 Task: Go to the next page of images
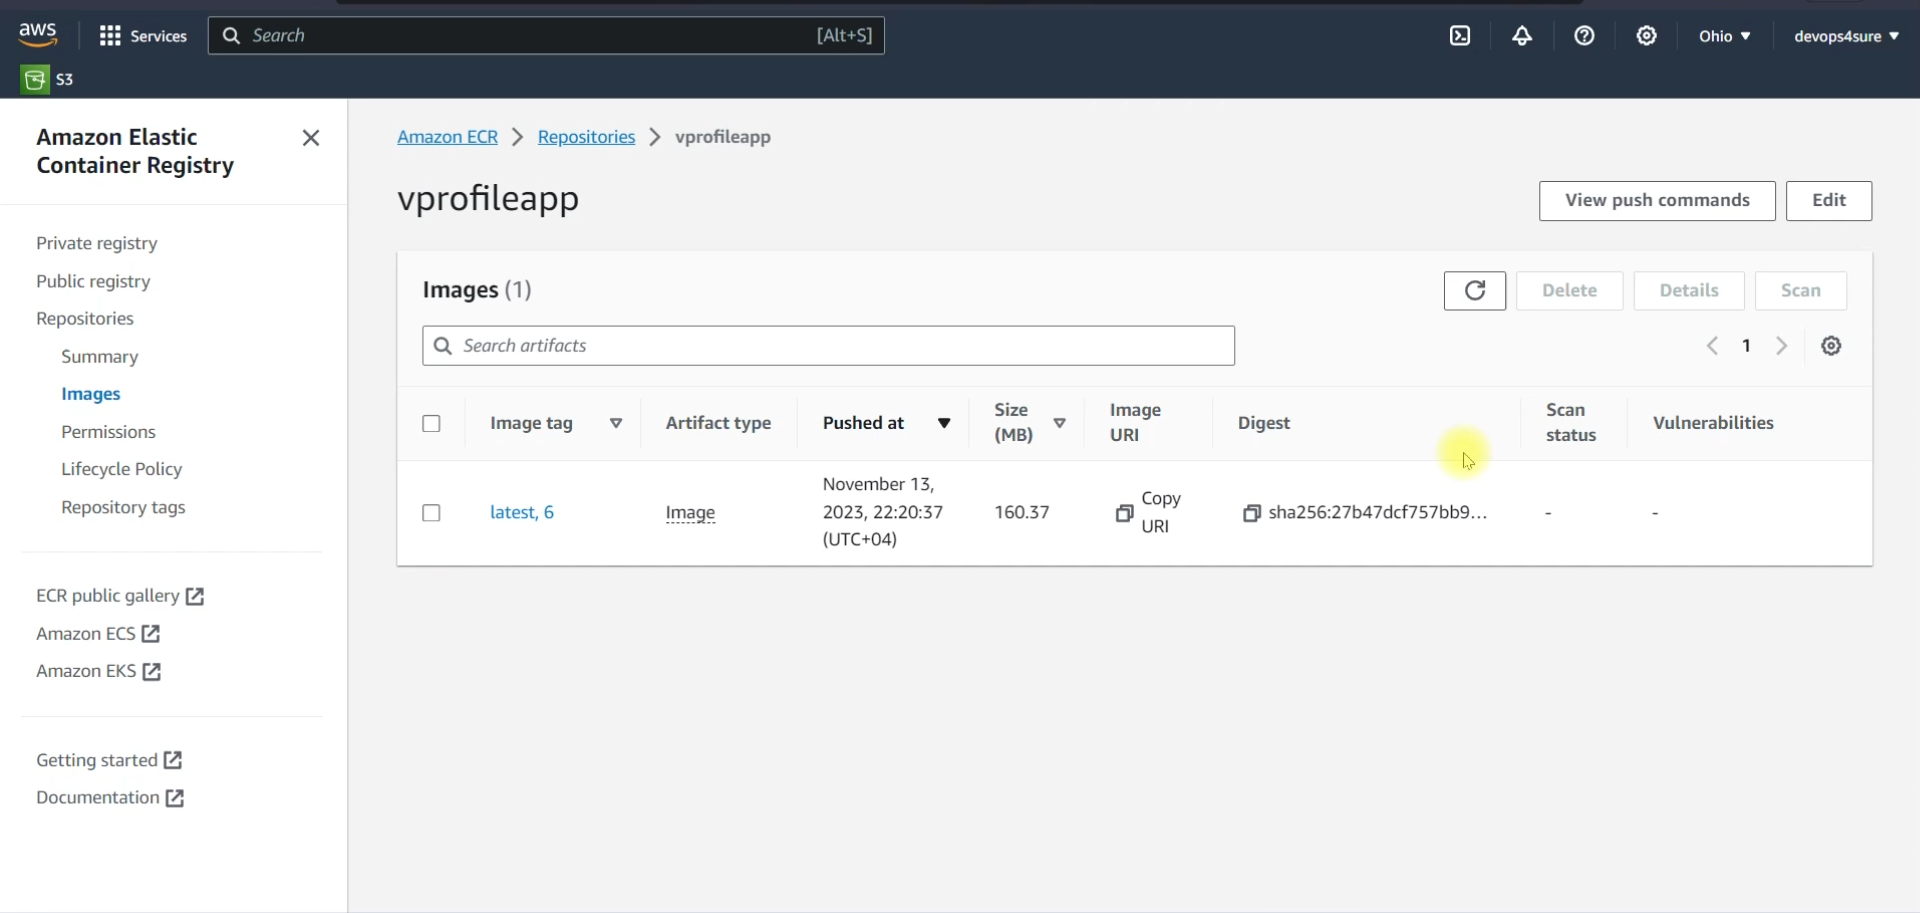click(1782, 346)
